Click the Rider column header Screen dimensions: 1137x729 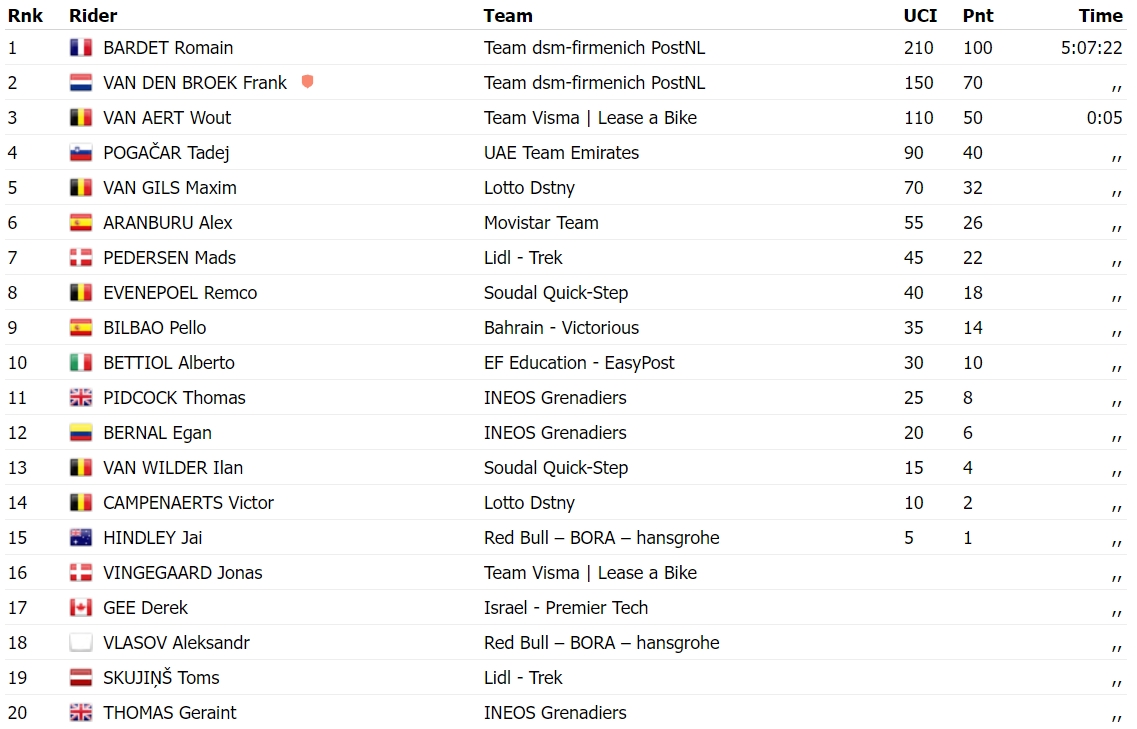point(93,15)
